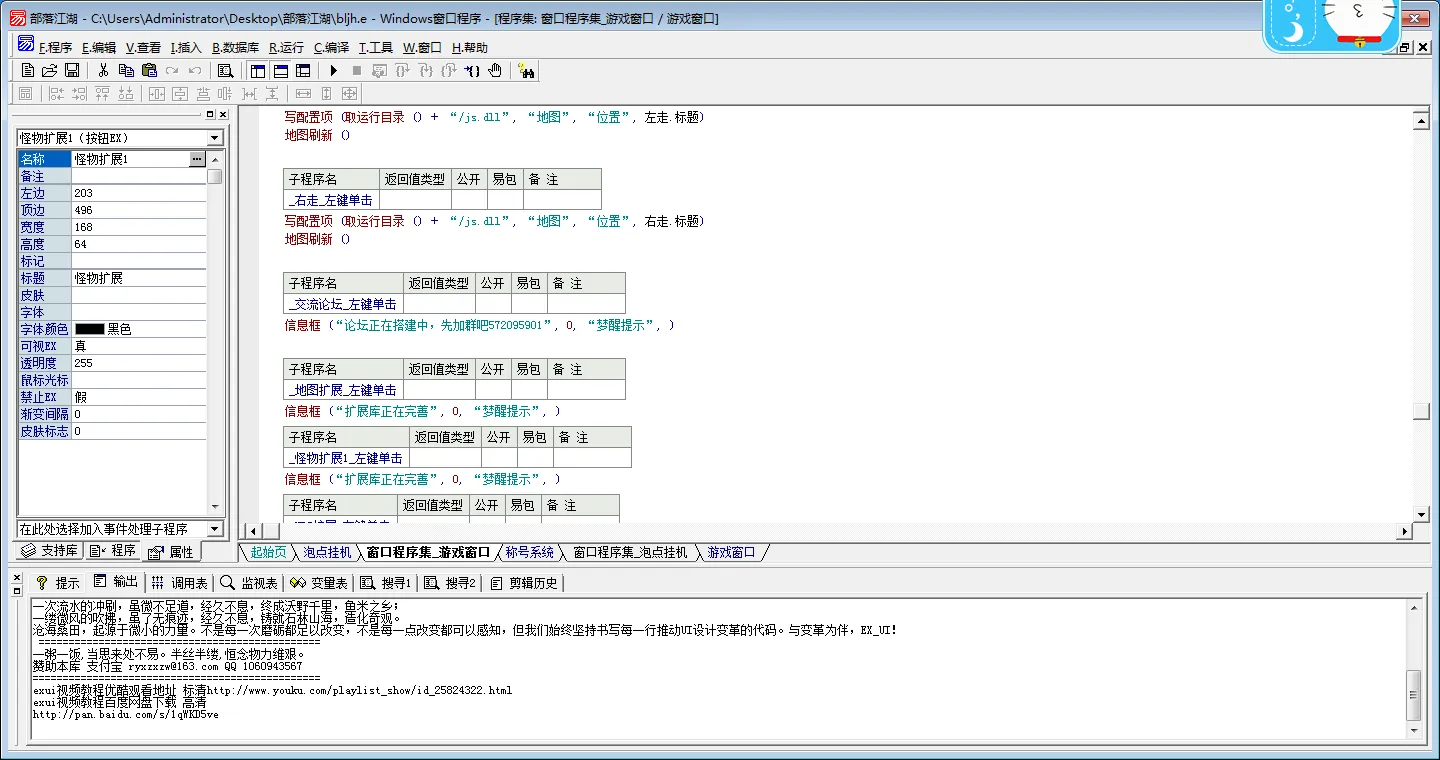Click the _交流论坛_左键单击 subroutine name

343,304
